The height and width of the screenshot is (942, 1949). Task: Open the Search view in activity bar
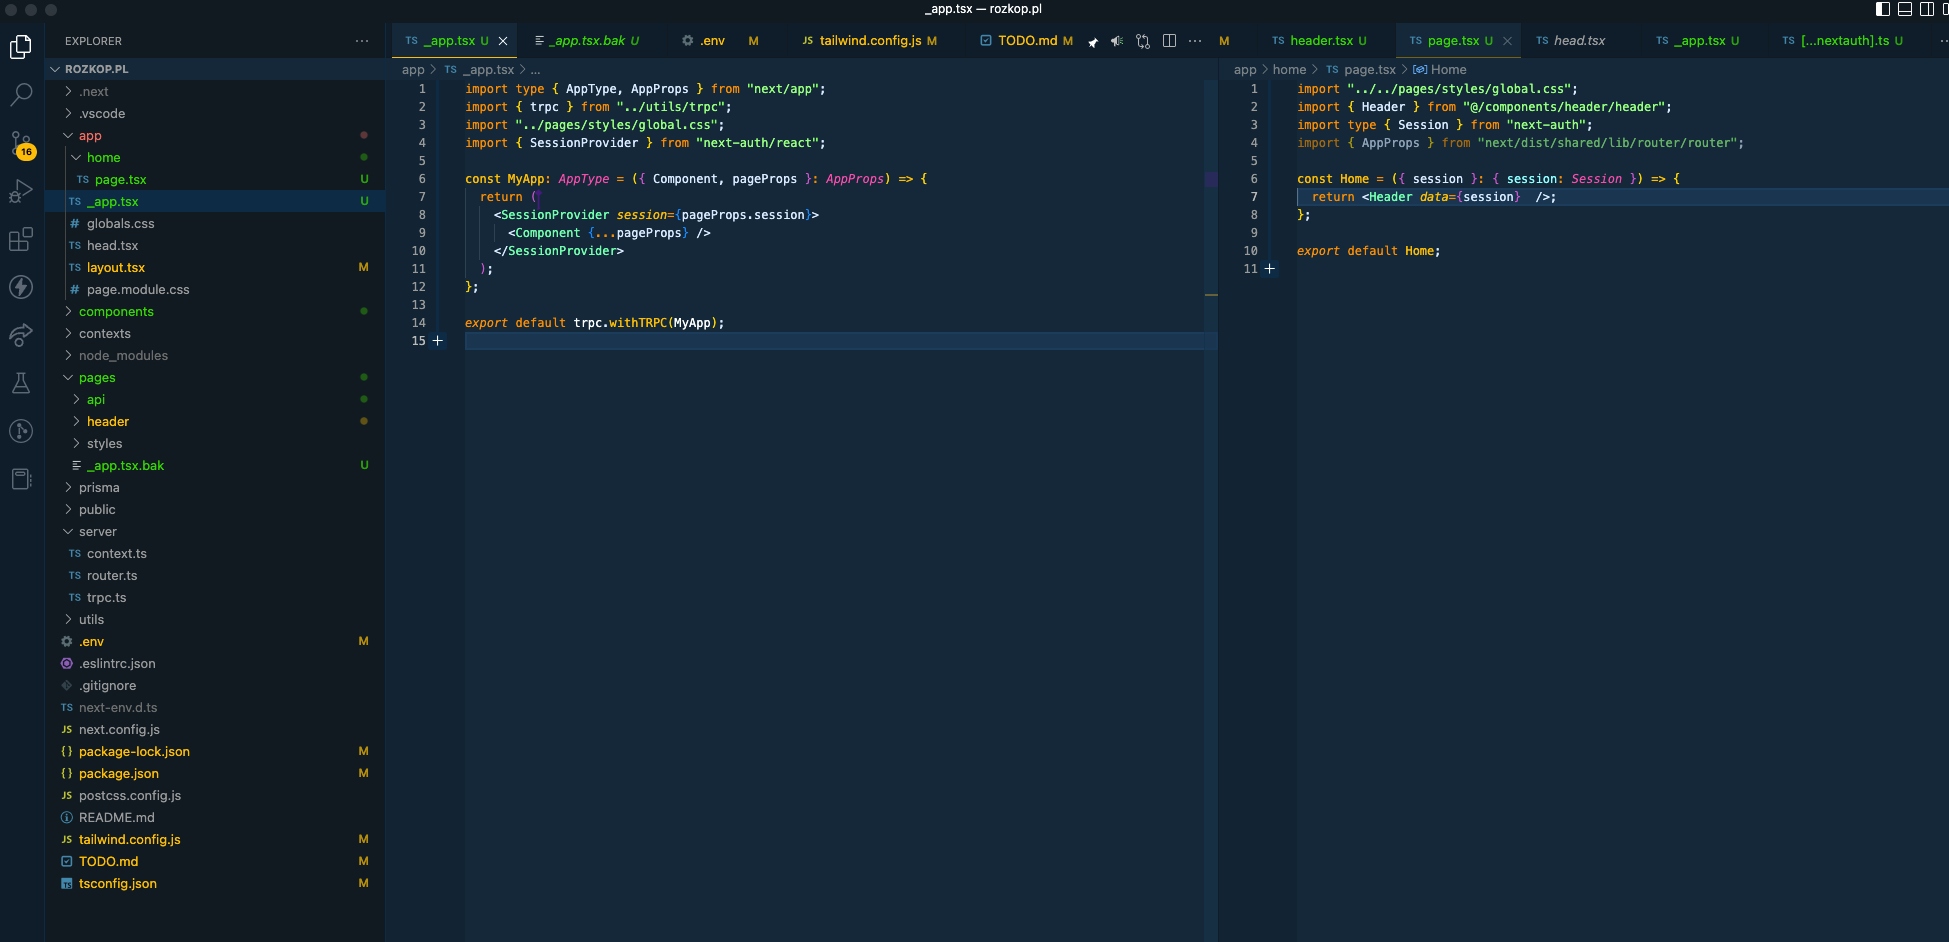click(21, 95)
